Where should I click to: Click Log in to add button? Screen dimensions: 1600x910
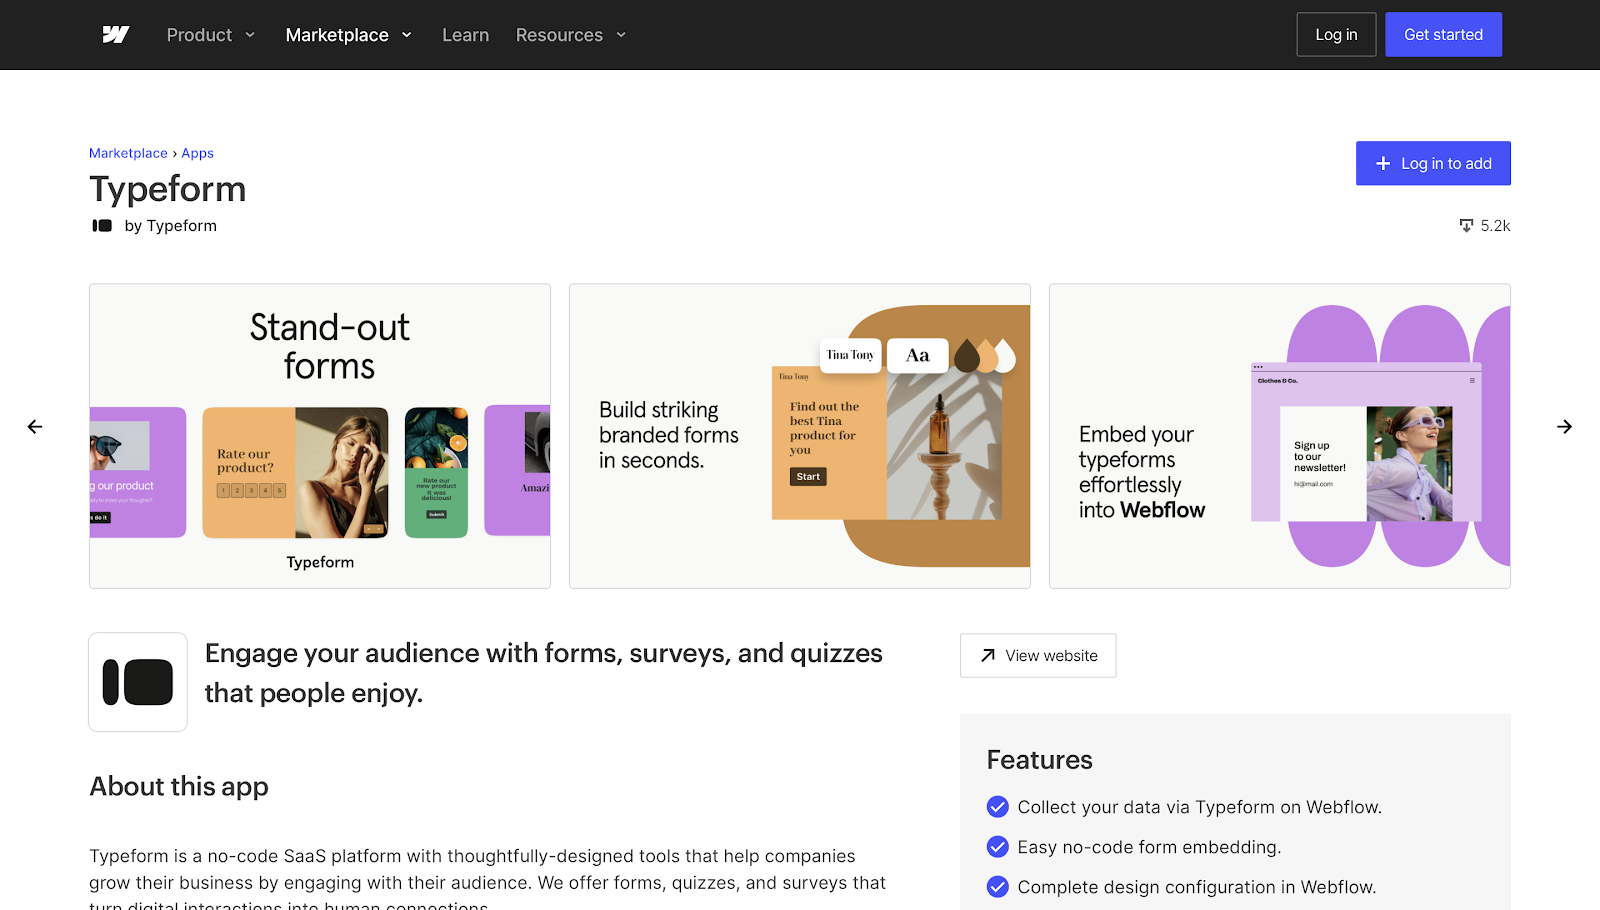coord(1433,163)
